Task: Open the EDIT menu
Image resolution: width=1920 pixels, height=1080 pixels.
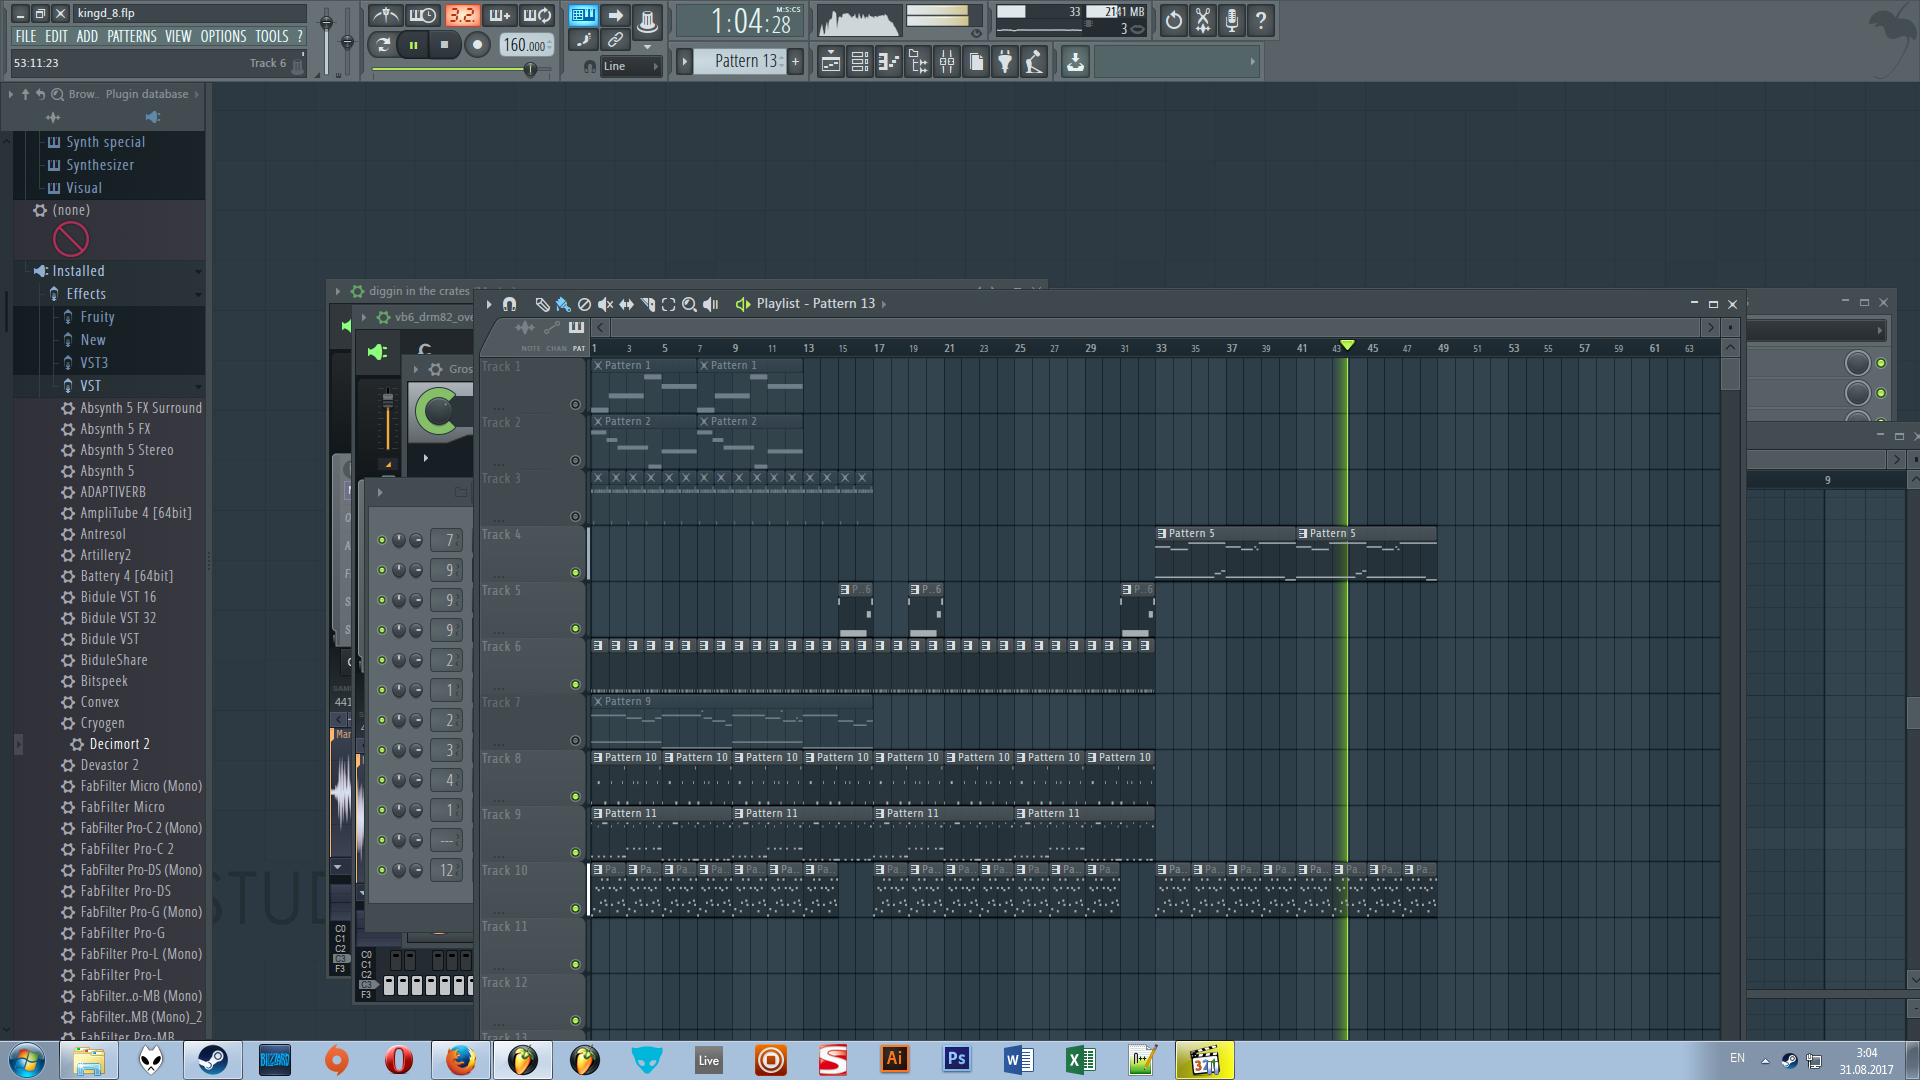Action: (57, 36)
